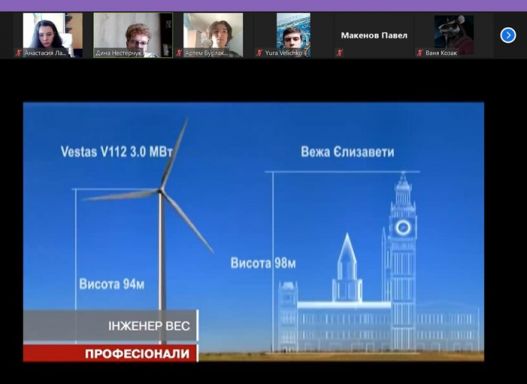Click muted mic icon under Макенов Павел
527x384 pixels.
(x=339, y=53)
